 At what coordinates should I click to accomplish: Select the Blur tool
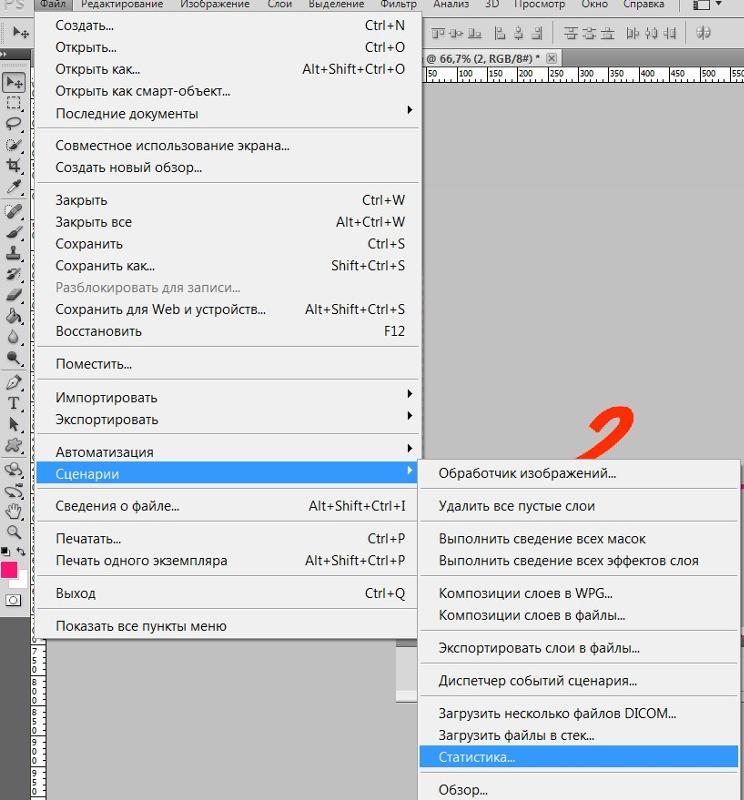[x=14, y=337]
